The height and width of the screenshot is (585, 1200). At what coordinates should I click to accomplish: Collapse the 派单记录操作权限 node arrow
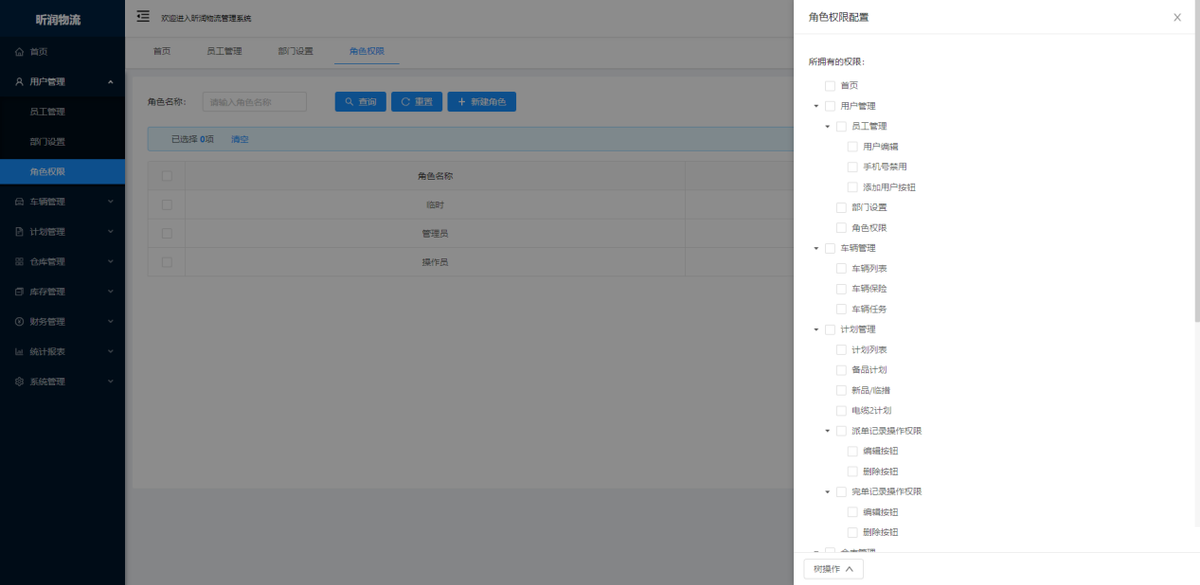pos(827,431)
